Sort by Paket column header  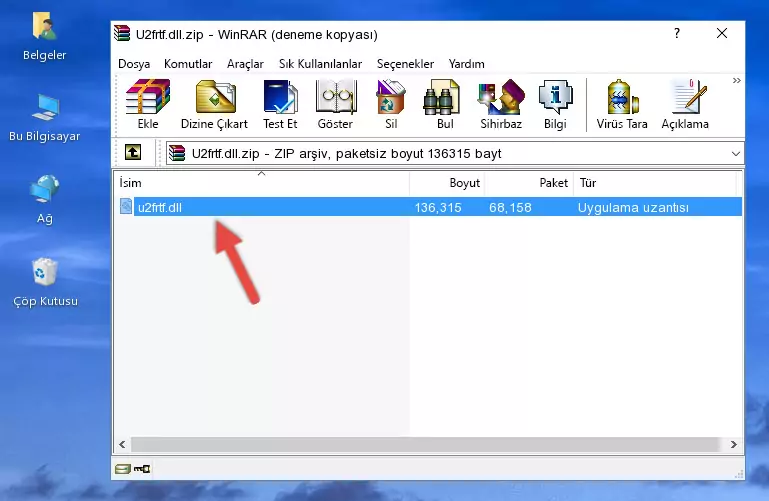click(529, 183)
